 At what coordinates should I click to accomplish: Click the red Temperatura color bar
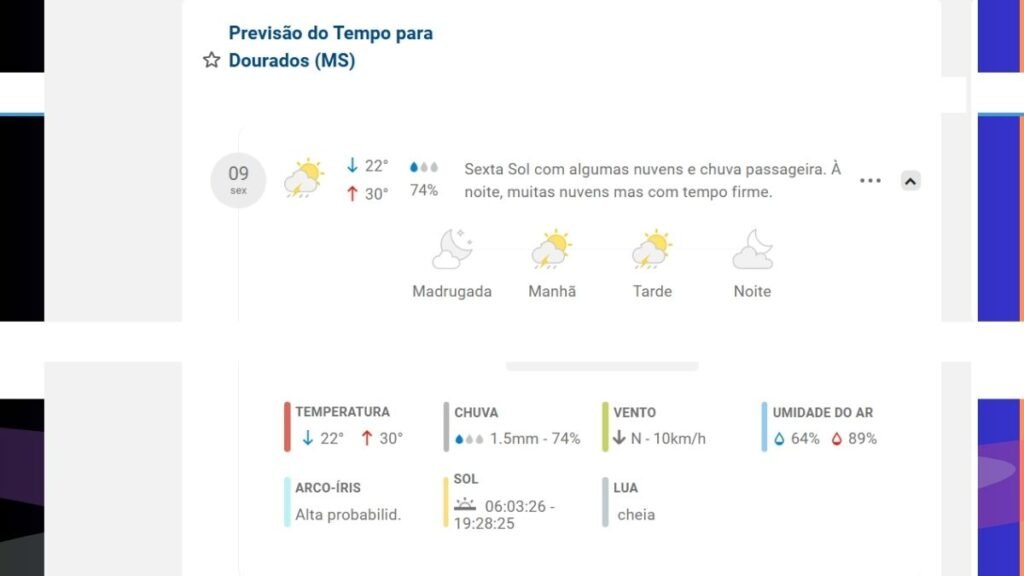(287, 427)
